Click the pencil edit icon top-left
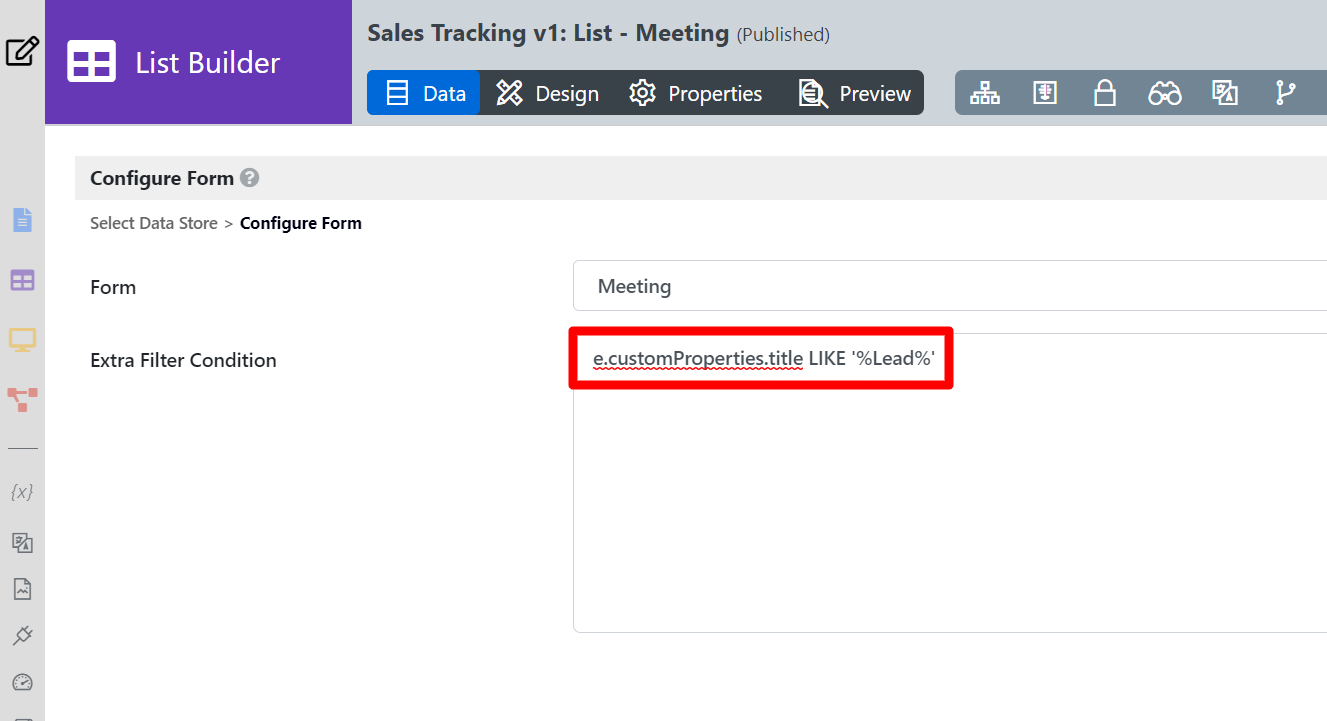The width and height of the screenshot is (1327, 721). (x=22, y=51)
